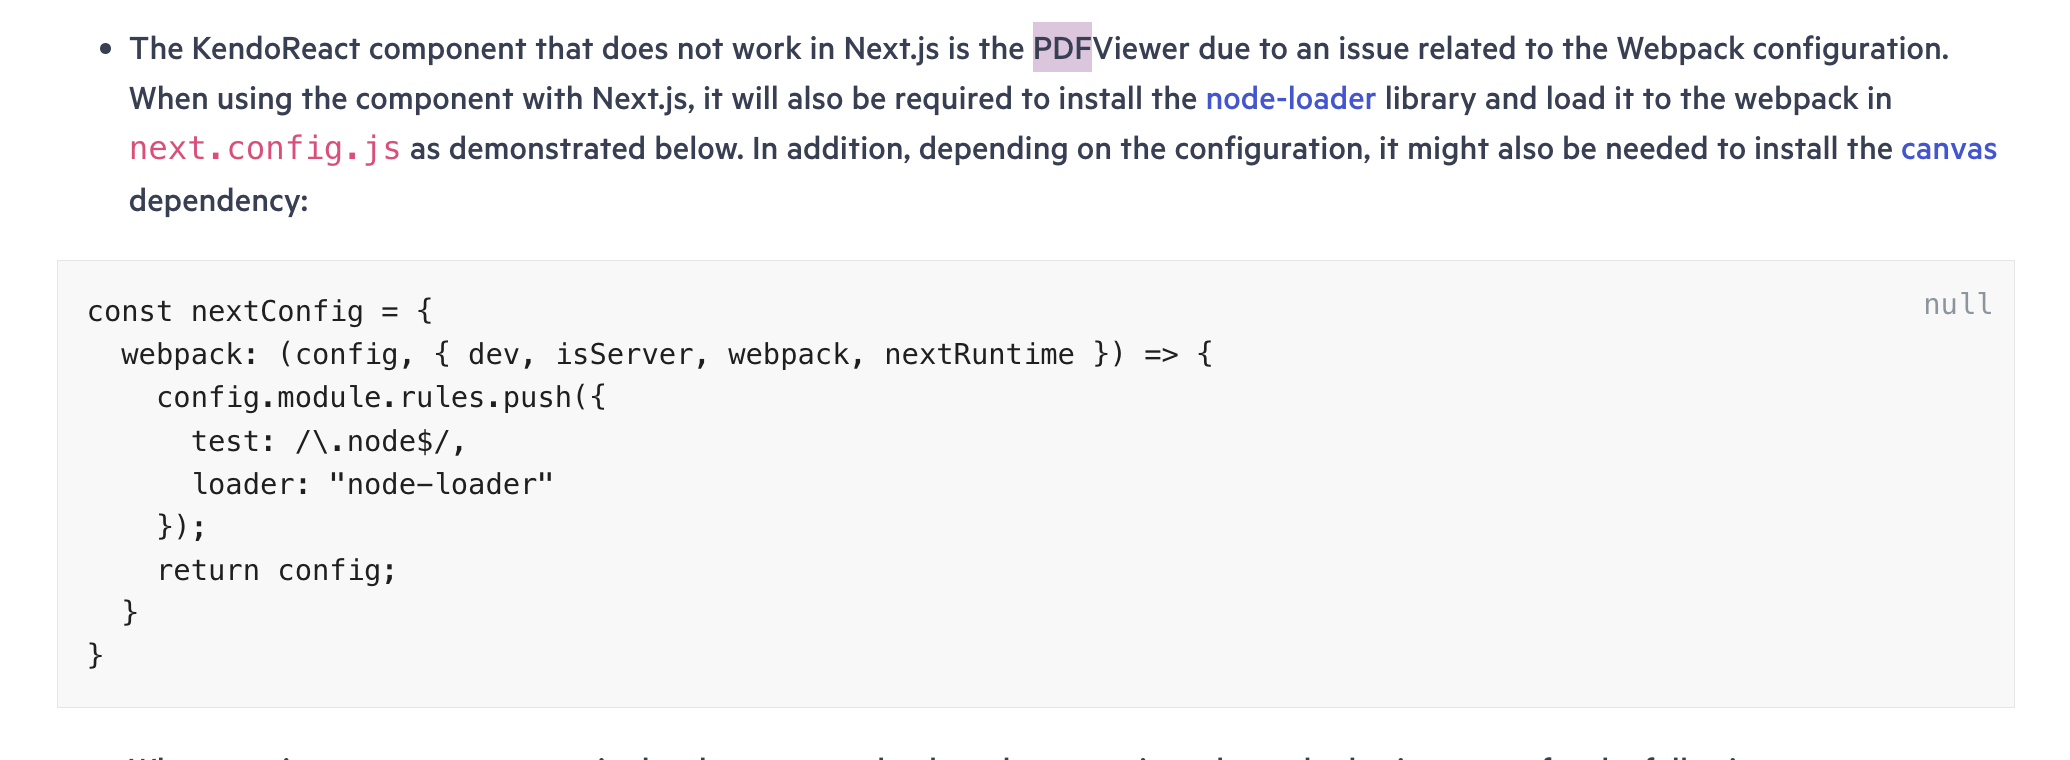This screenshot has height=760, width=2070.
Task: Click the 'nextRuntime' parameter in code
Action: (979, 354)
